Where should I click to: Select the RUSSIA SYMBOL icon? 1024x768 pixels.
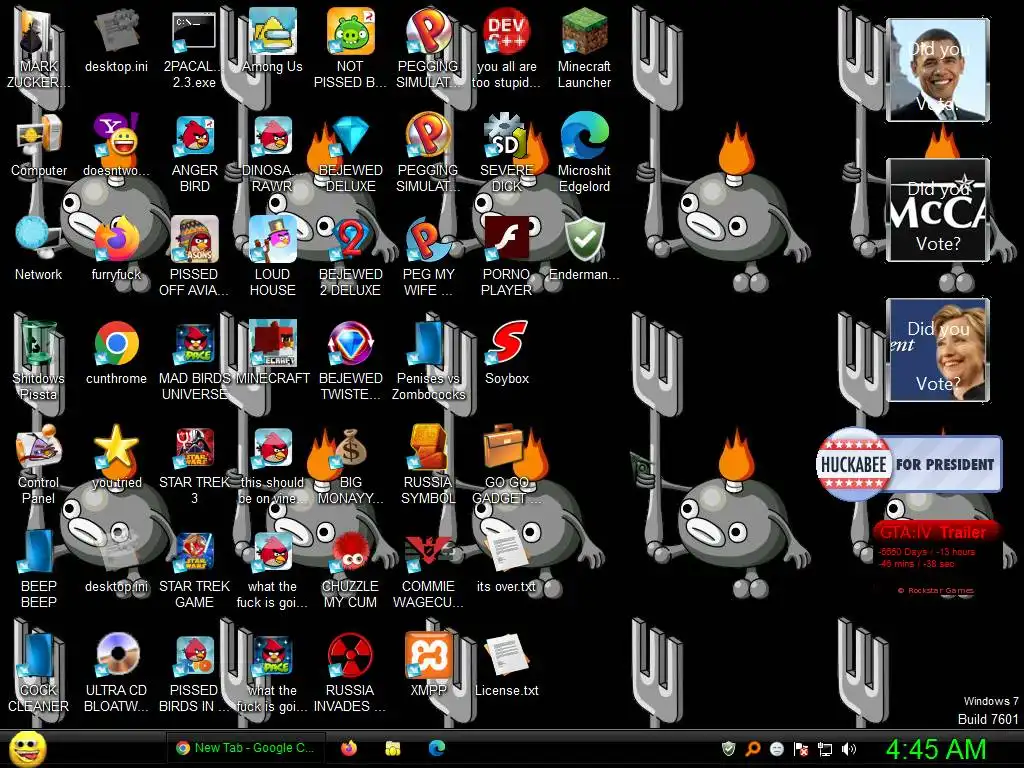(428, 464)
